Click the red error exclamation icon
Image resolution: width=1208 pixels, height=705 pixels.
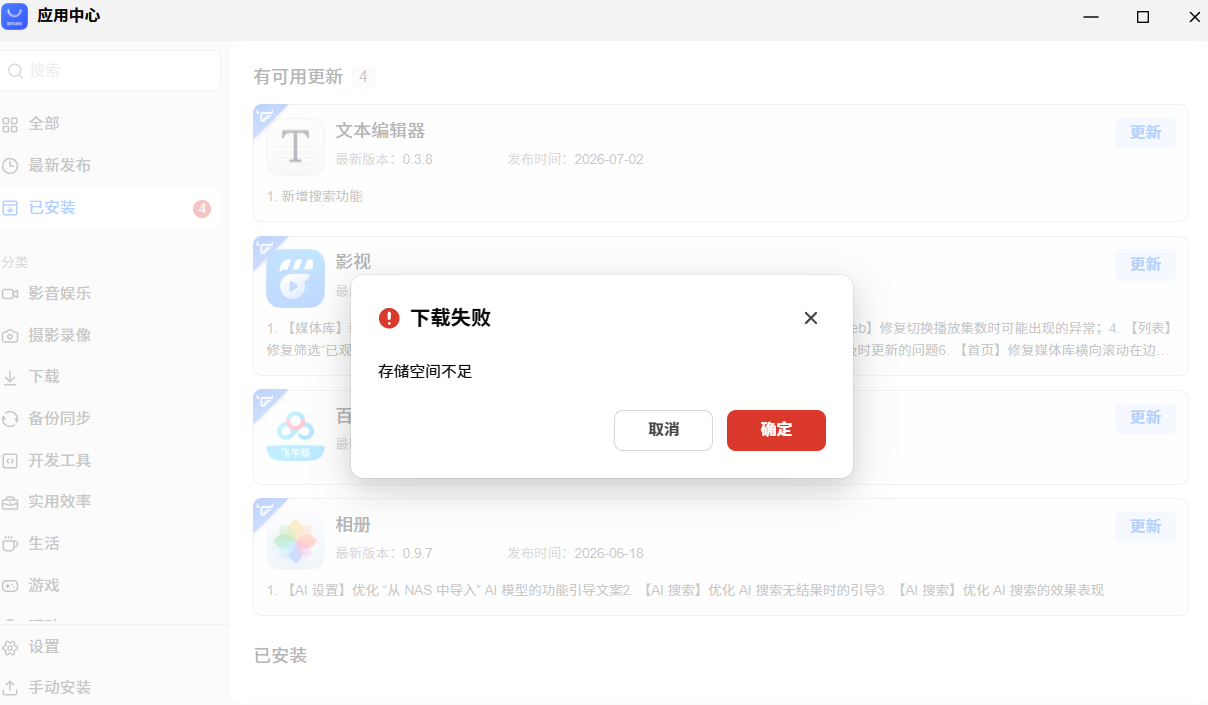point(389,318)
